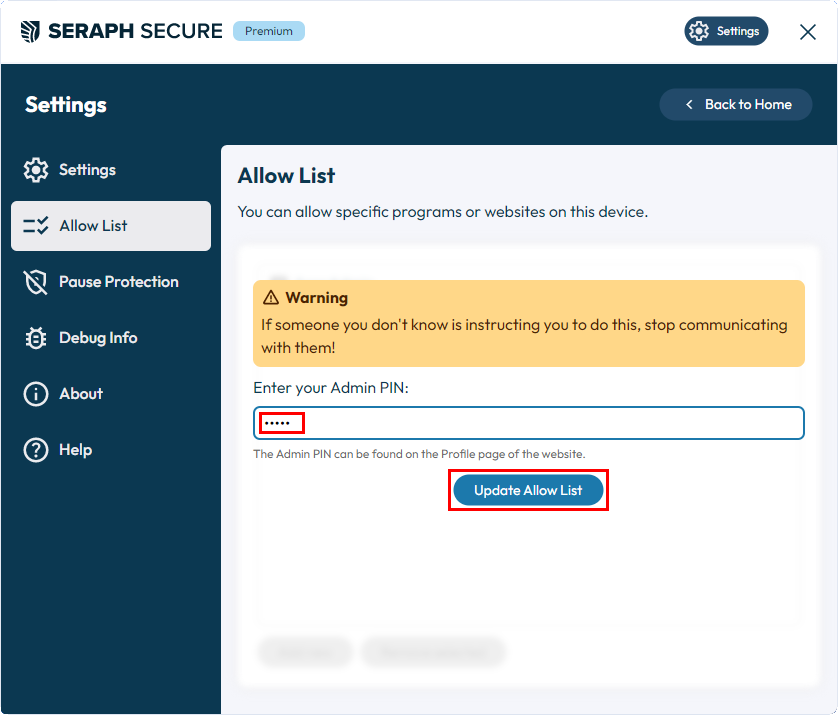Click the warning triangle icon
838x715 pixels.
pyautogui.click(x=271, y=297)
